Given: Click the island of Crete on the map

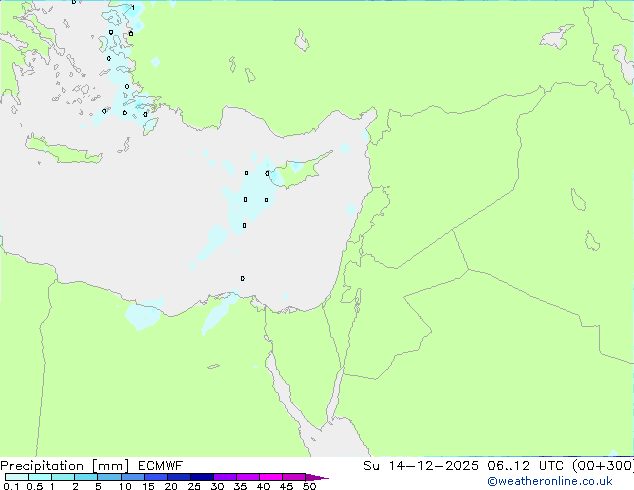Looking at the screenshot, I should coord(63,150).
